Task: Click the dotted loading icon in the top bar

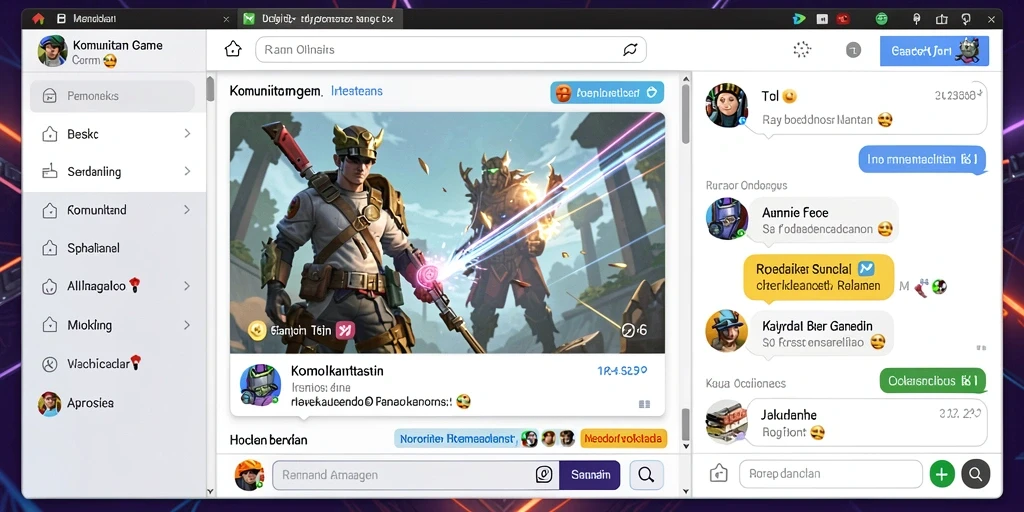Action: point(801,50)
